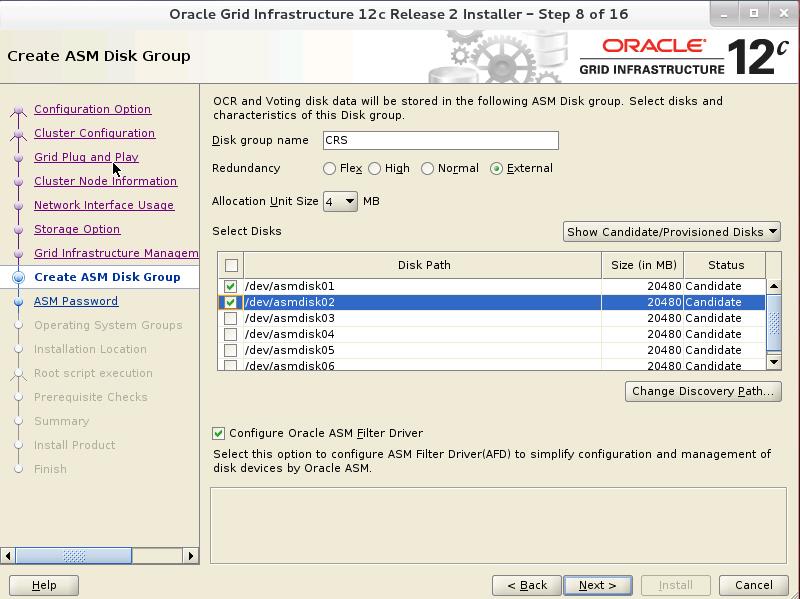The width and height of the screenshot is (800, 599).
Task: Uncheck the /dev/asmdisk02 checkbox
Action: pos(231,302)
